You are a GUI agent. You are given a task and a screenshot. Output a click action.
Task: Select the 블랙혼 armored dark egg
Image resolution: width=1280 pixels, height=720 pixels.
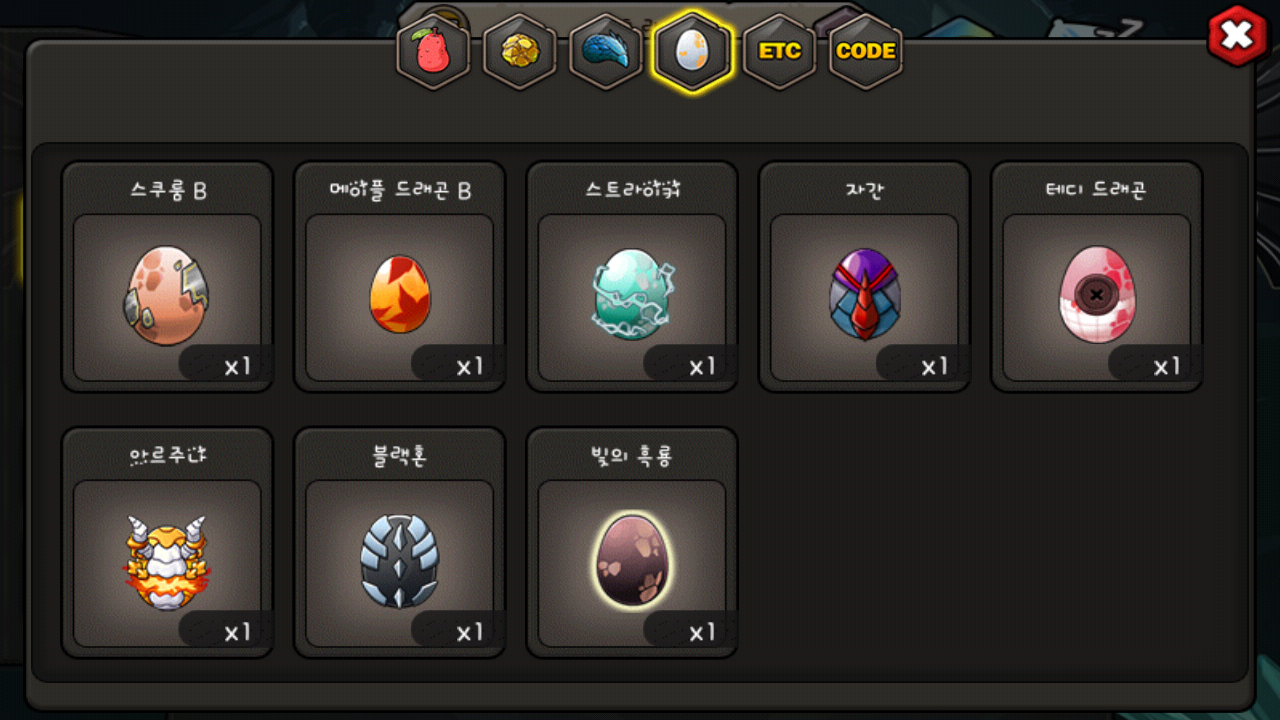click(x=400, y=561)
